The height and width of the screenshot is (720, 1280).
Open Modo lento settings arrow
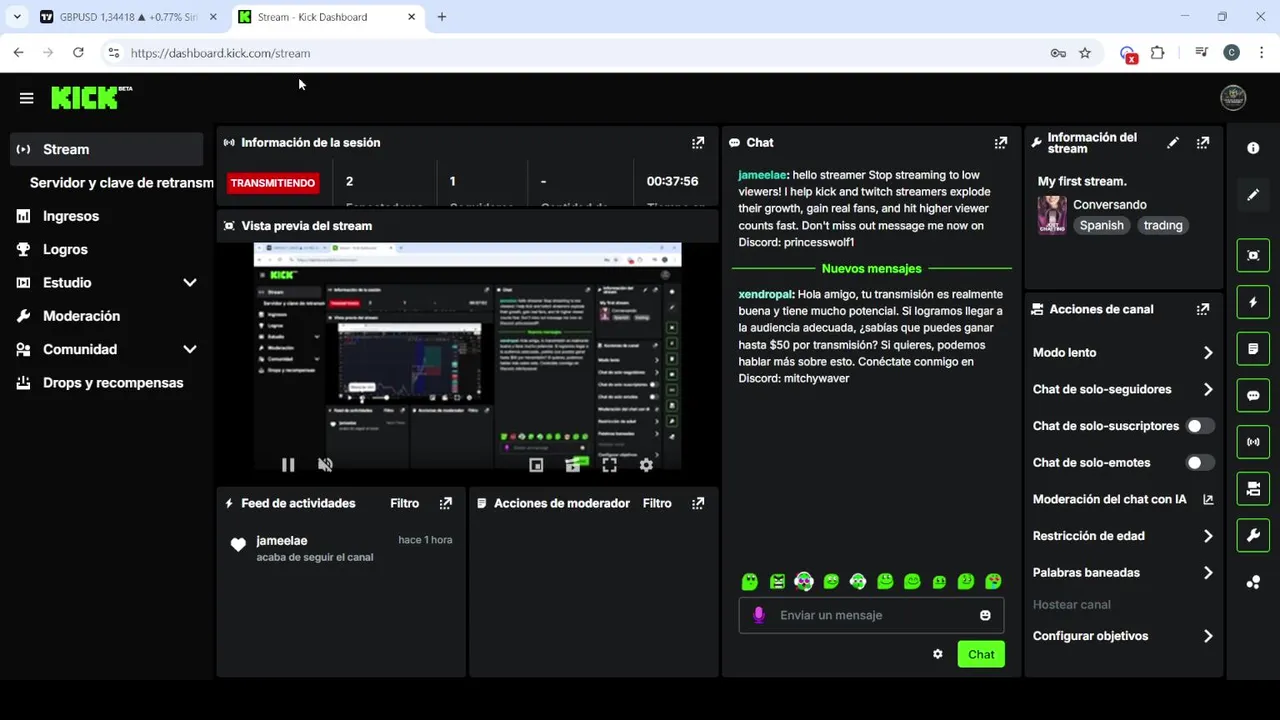tap(1208, 353)
